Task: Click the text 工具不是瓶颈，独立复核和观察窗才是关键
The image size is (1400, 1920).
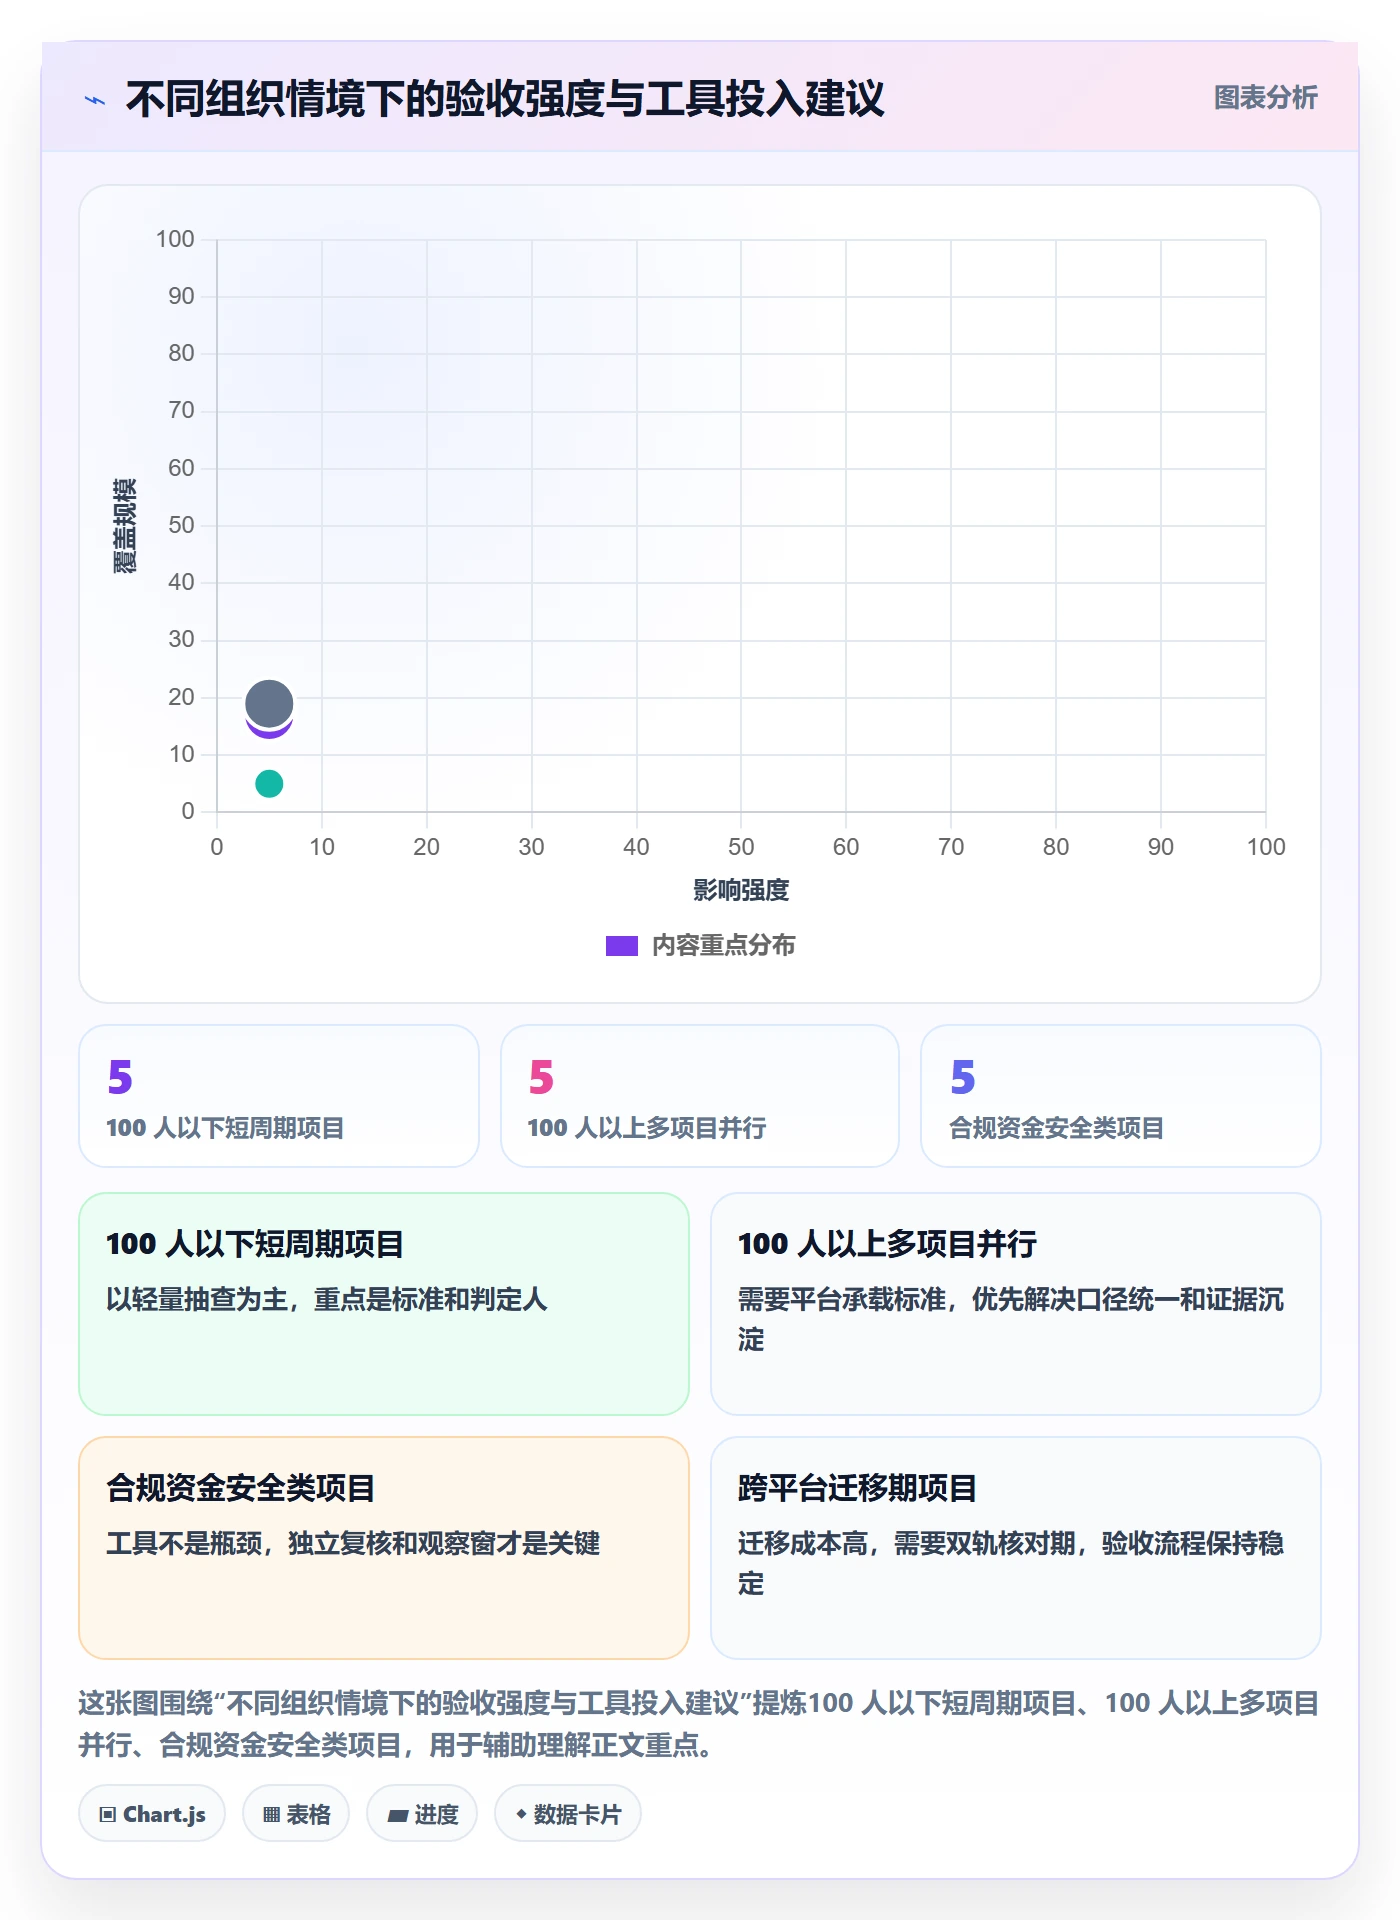Action: click(353, 1543)
